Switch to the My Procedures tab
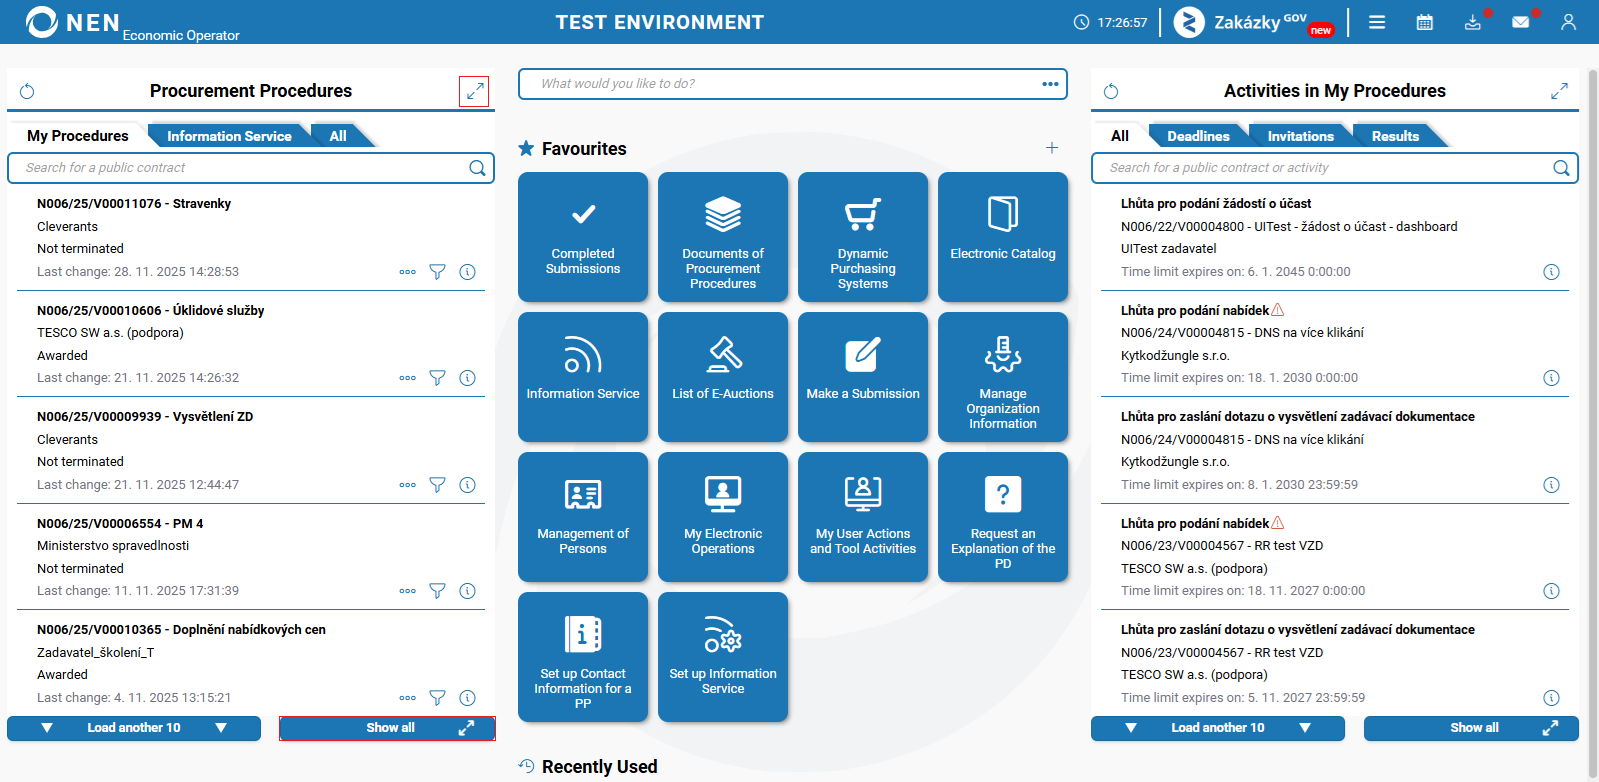The image size is (1599, 782). (x=78, y=136)
